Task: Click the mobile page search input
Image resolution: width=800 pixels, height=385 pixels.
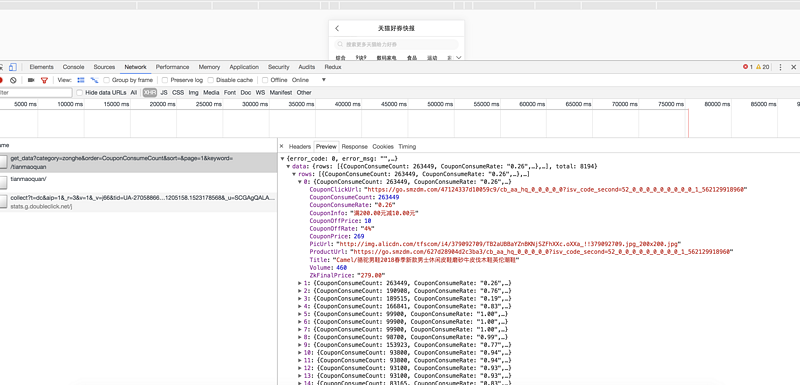Action: [x=397, y=44]
